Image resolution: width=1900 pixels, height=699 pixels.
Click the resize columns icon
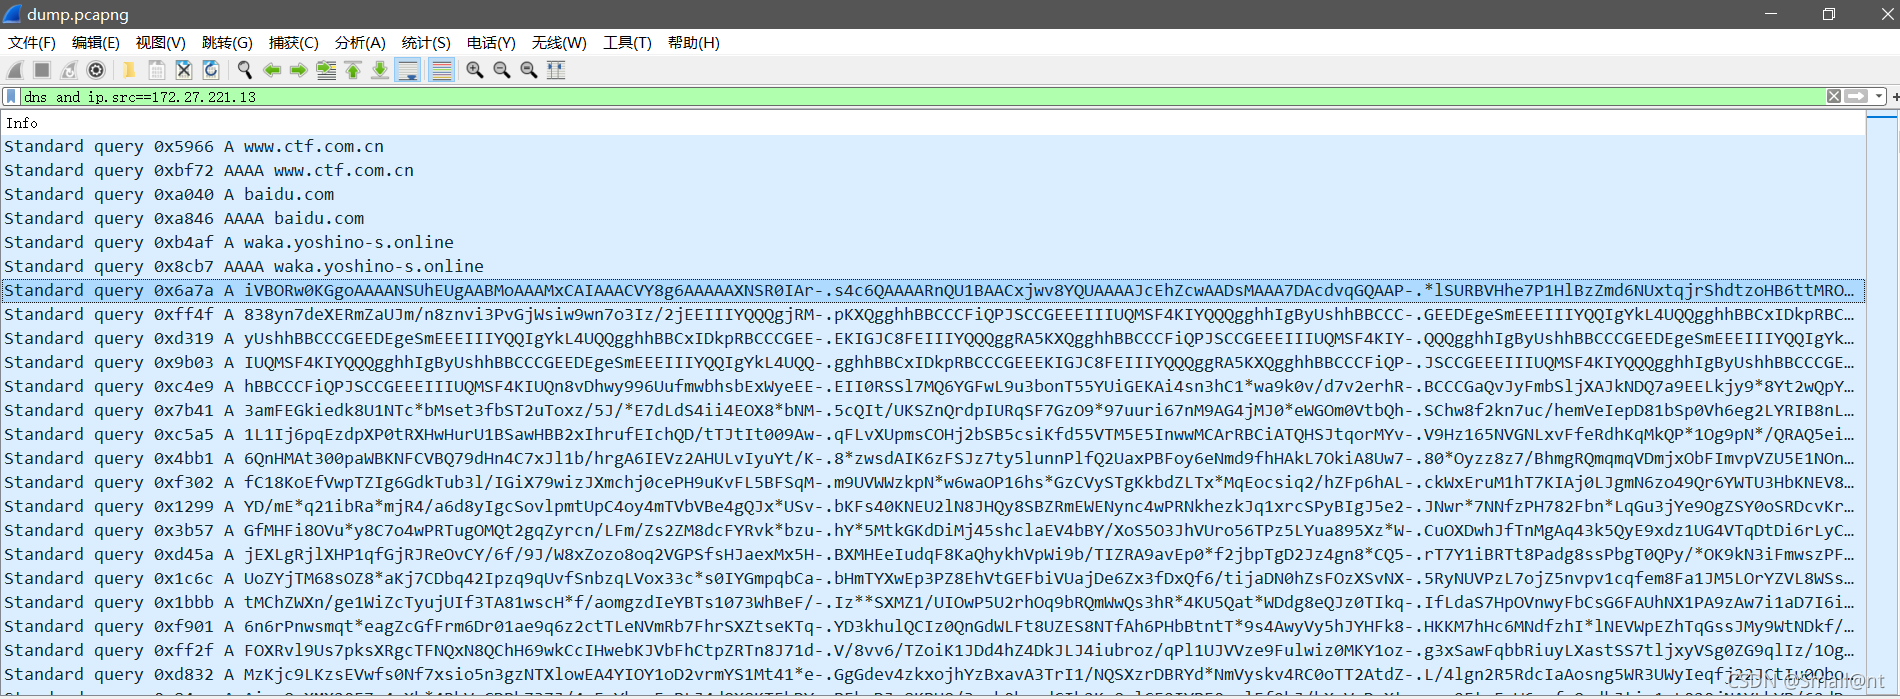tap(556, 70)
